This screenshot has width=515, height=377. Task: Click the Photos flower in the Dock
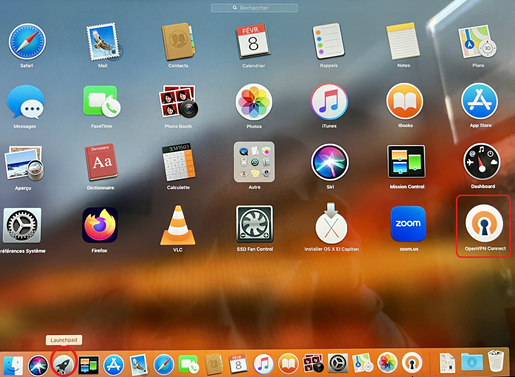(387, 362)
